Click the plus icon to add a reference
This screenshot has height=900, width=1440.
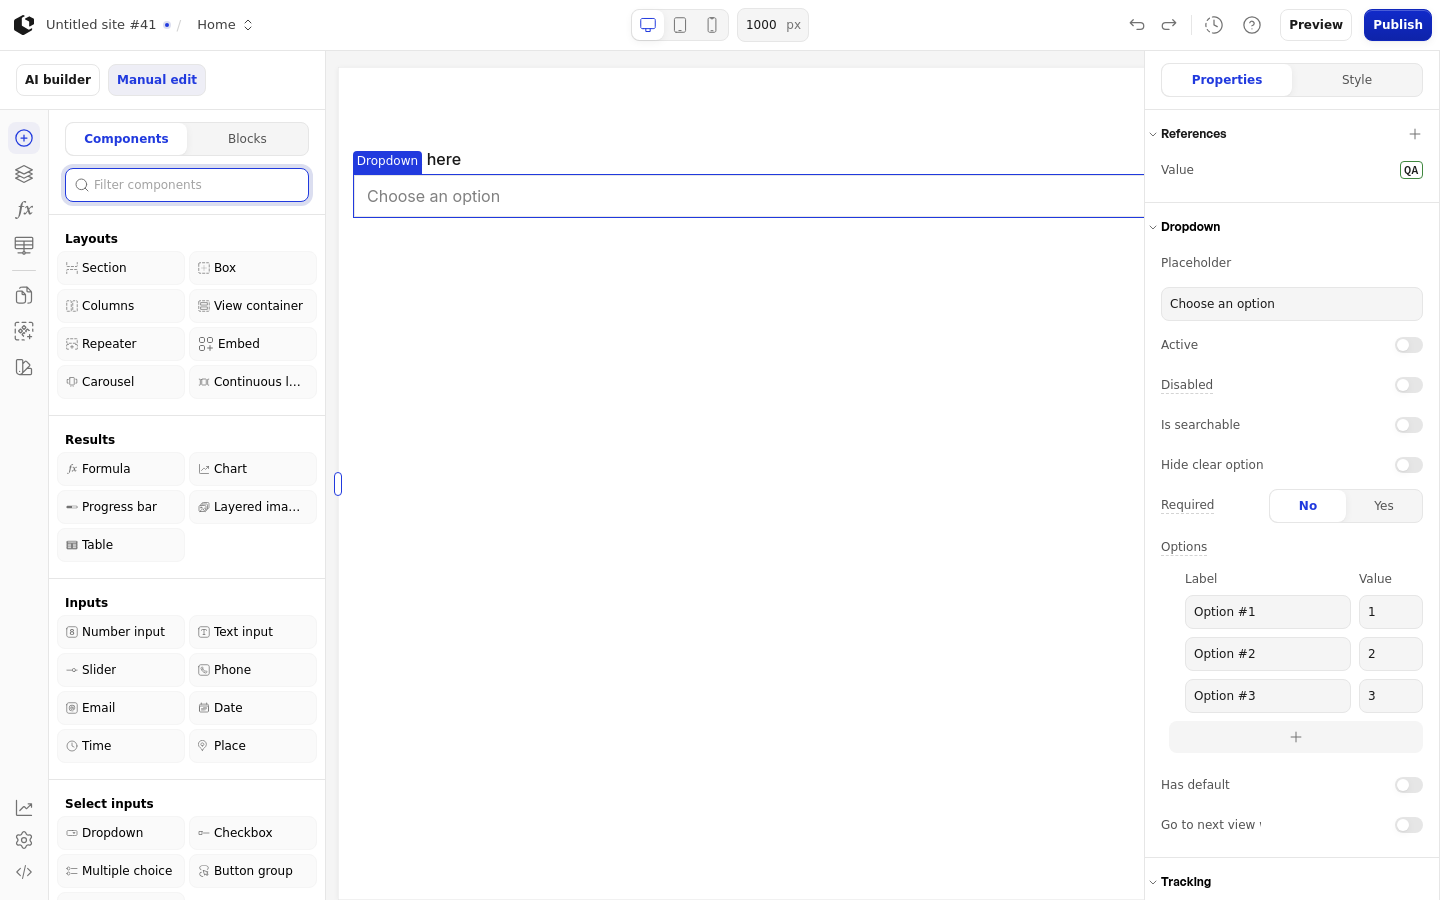[x=1415, y=134]
